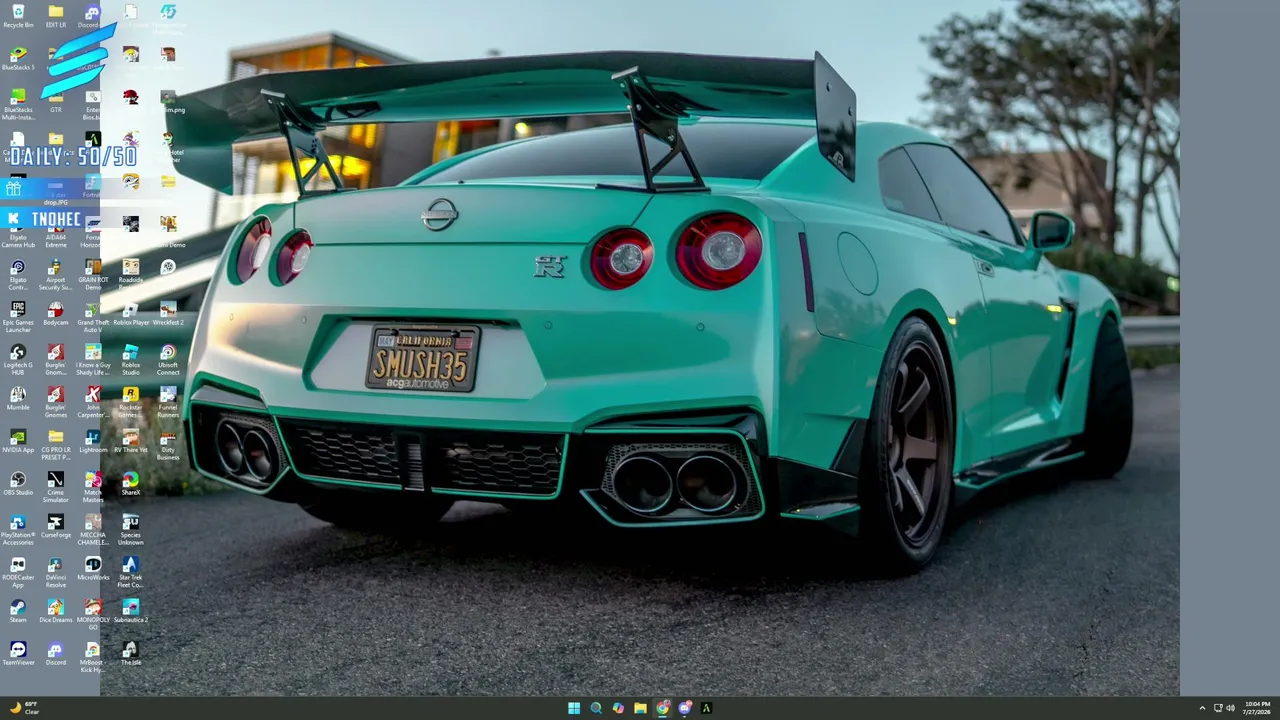Open File Explorer from the taskbar
1280x720 pixels.
coord(640,708)
